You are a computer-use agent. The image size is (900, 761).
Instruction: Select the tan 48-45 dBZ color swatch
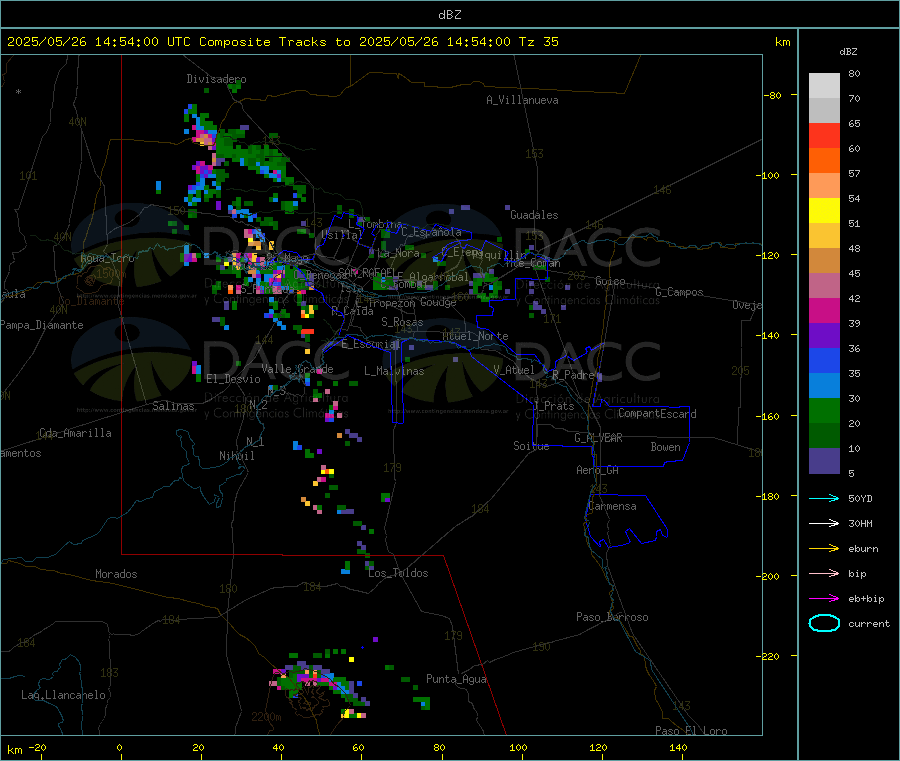[824, 261]
